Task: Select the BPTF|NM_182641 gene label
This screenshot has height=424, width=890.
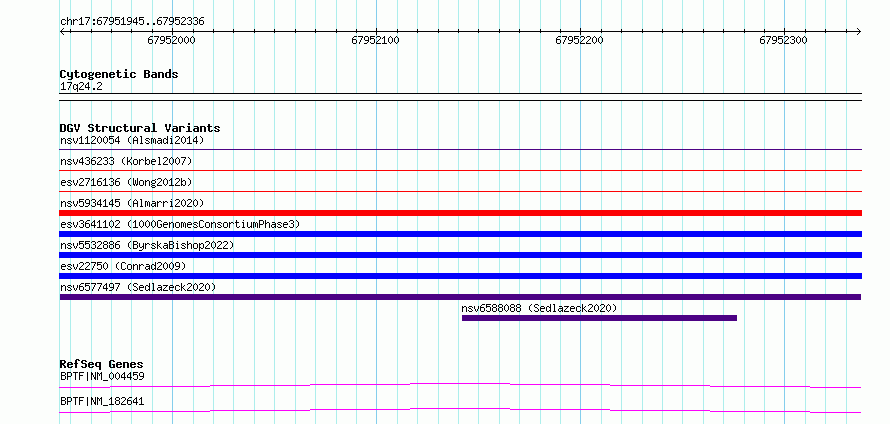Action: (x=102, y=402)
